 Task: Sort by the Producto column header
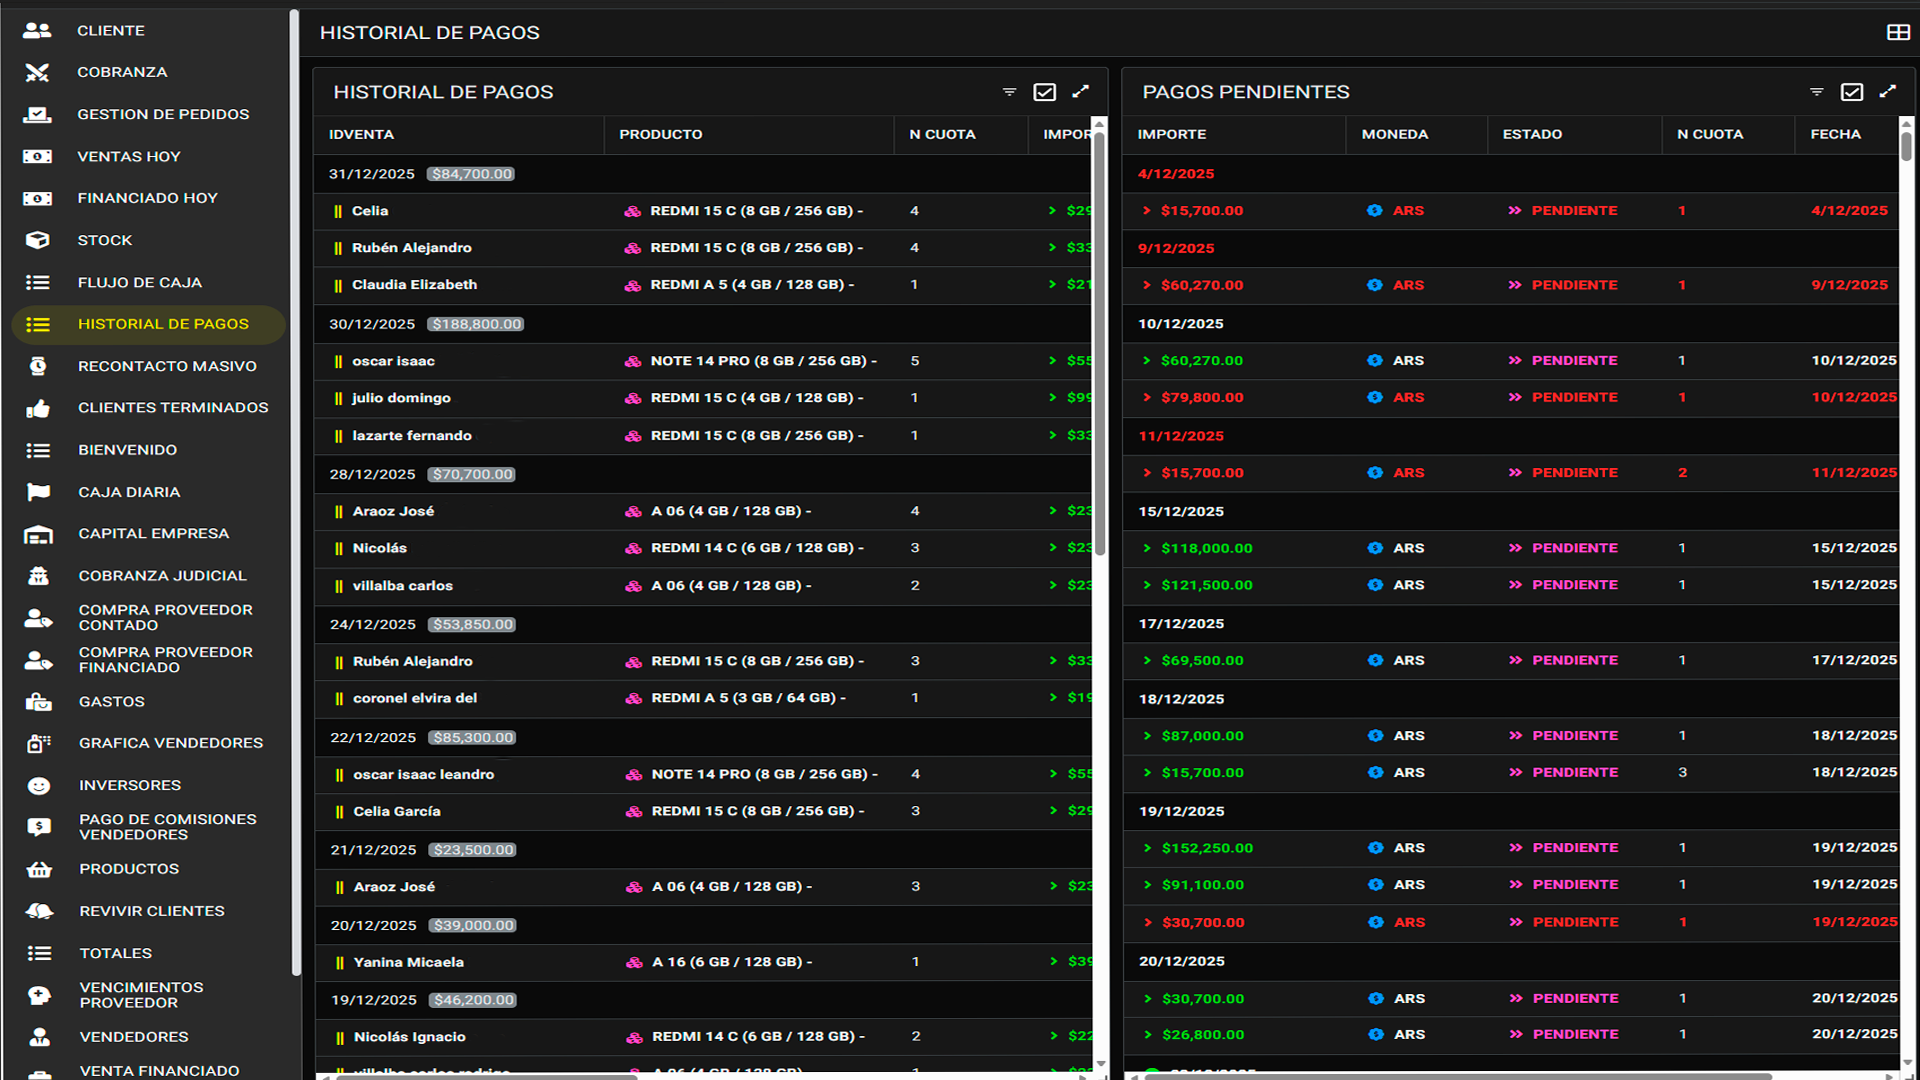[660, 134]
